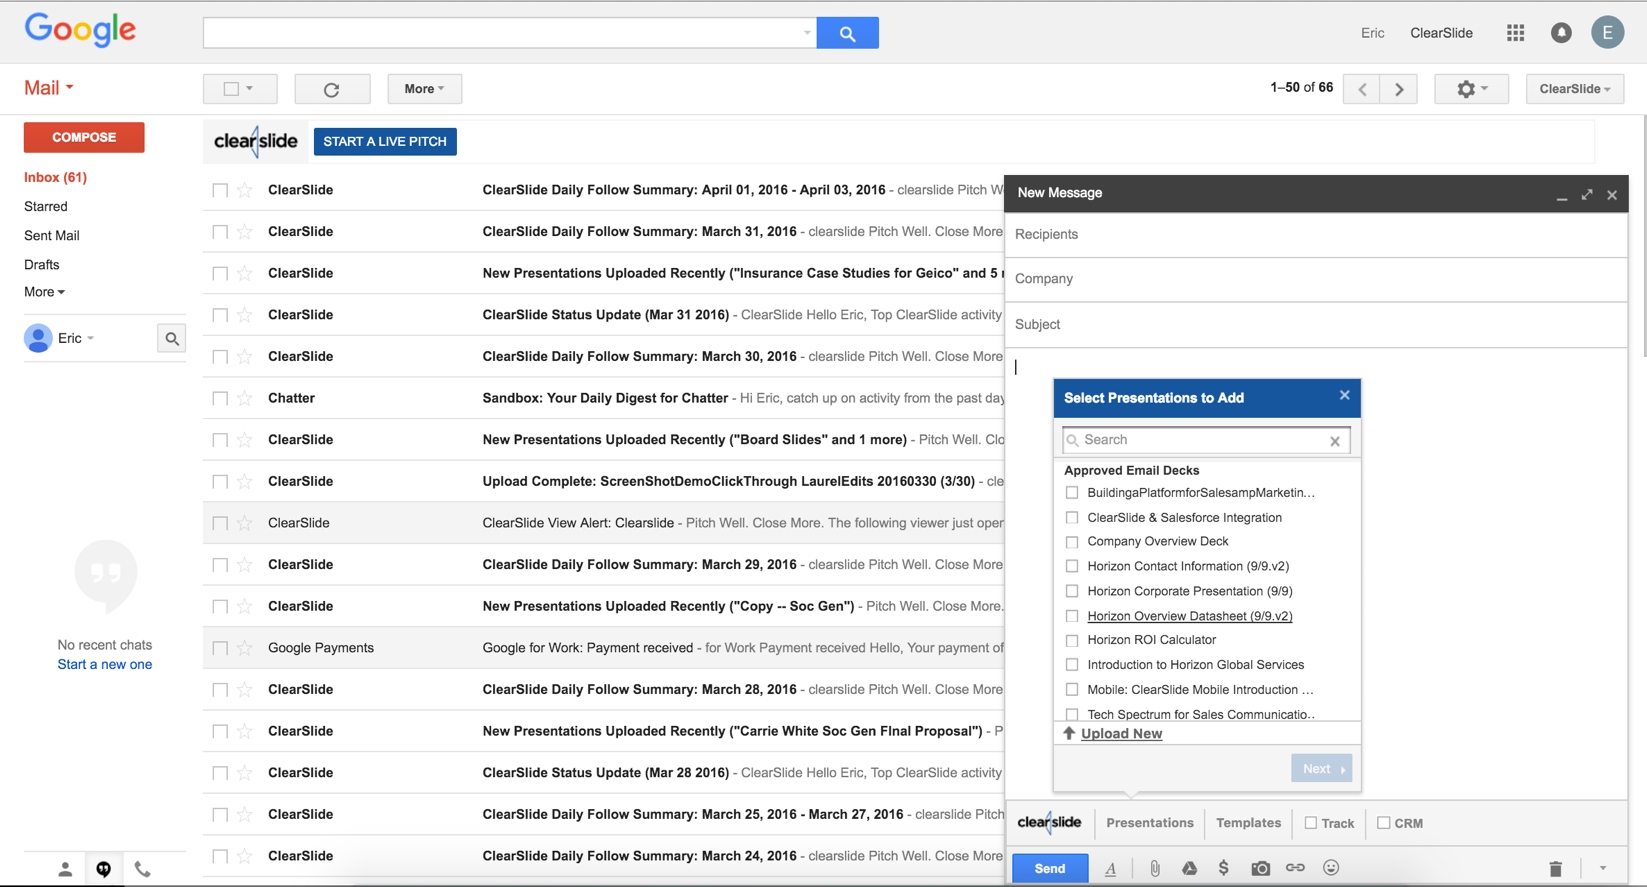Click the COMPOSE button
1647x887 pixels.
click(x=84, y=137)
